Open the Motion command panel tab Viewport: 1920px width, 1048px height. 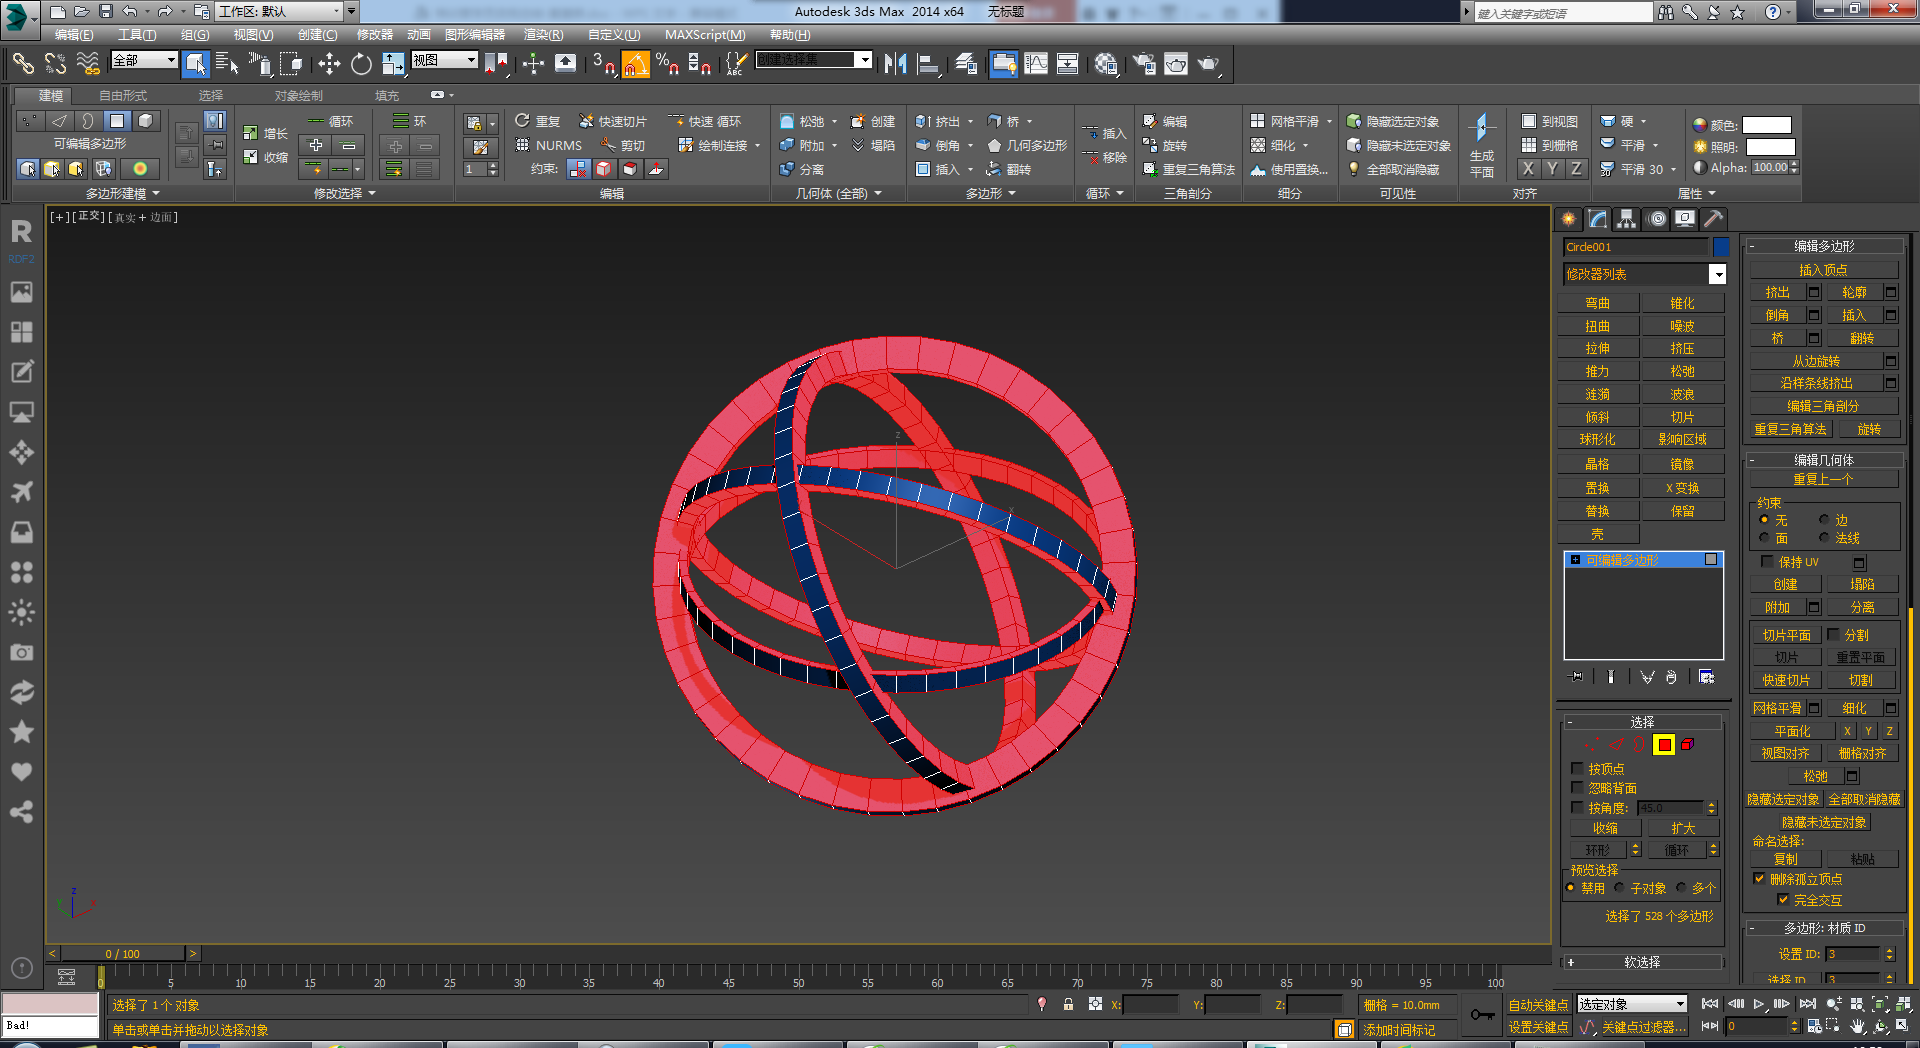[x=1656, y=219]
